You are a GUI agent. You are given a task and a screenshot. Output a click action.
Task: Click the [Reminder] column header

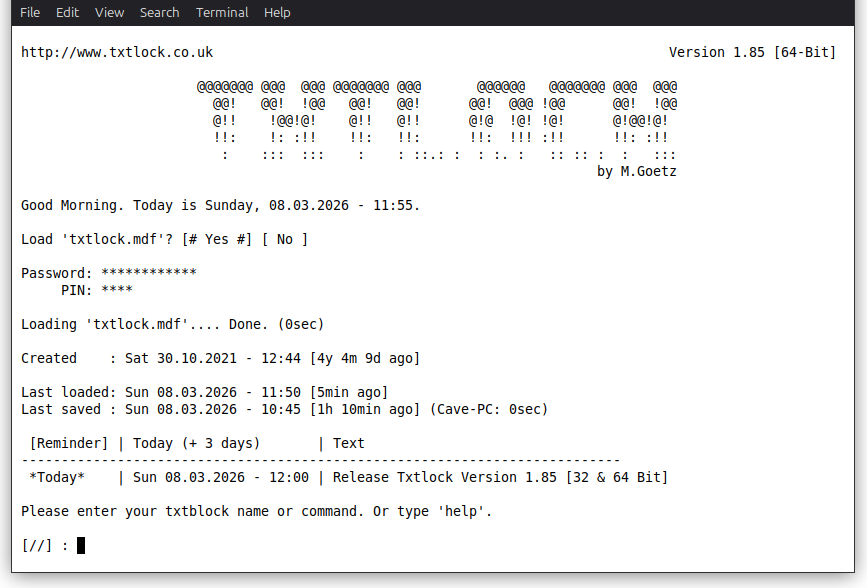point(69,443)
